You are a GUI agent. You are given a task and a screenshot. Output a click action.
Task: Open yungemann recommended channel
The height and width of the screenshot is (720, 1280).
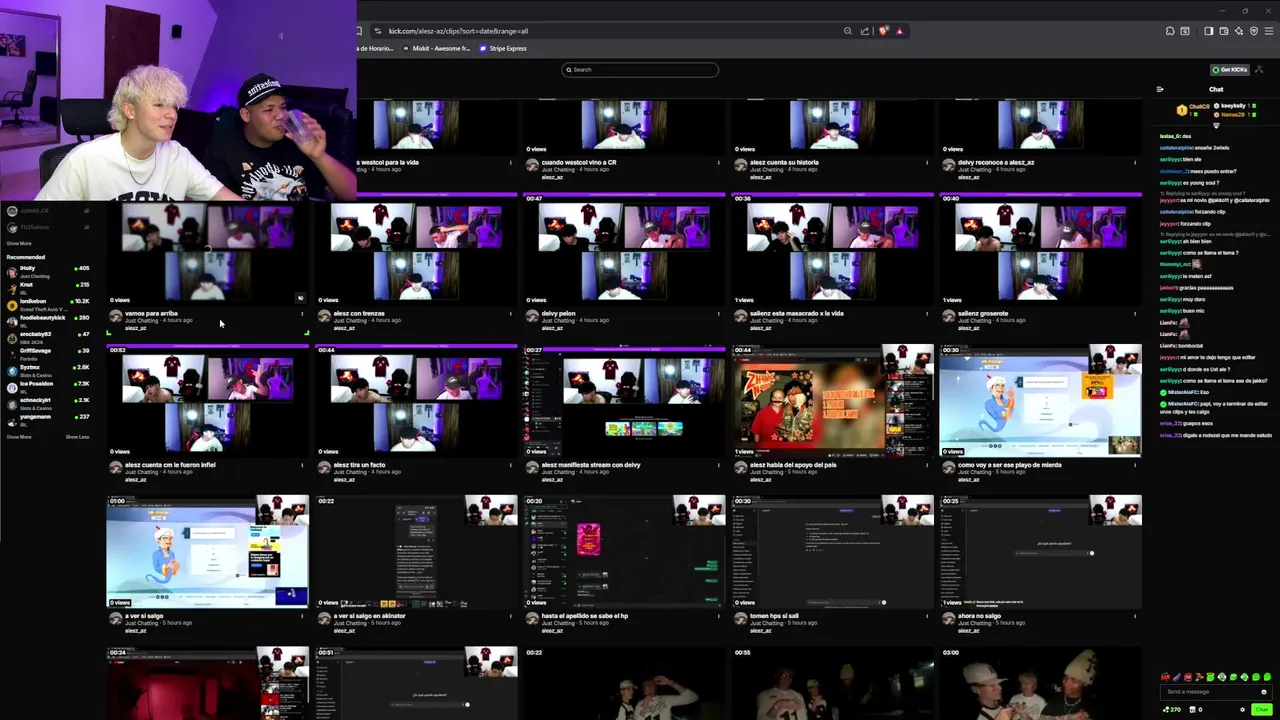point(48,419)
